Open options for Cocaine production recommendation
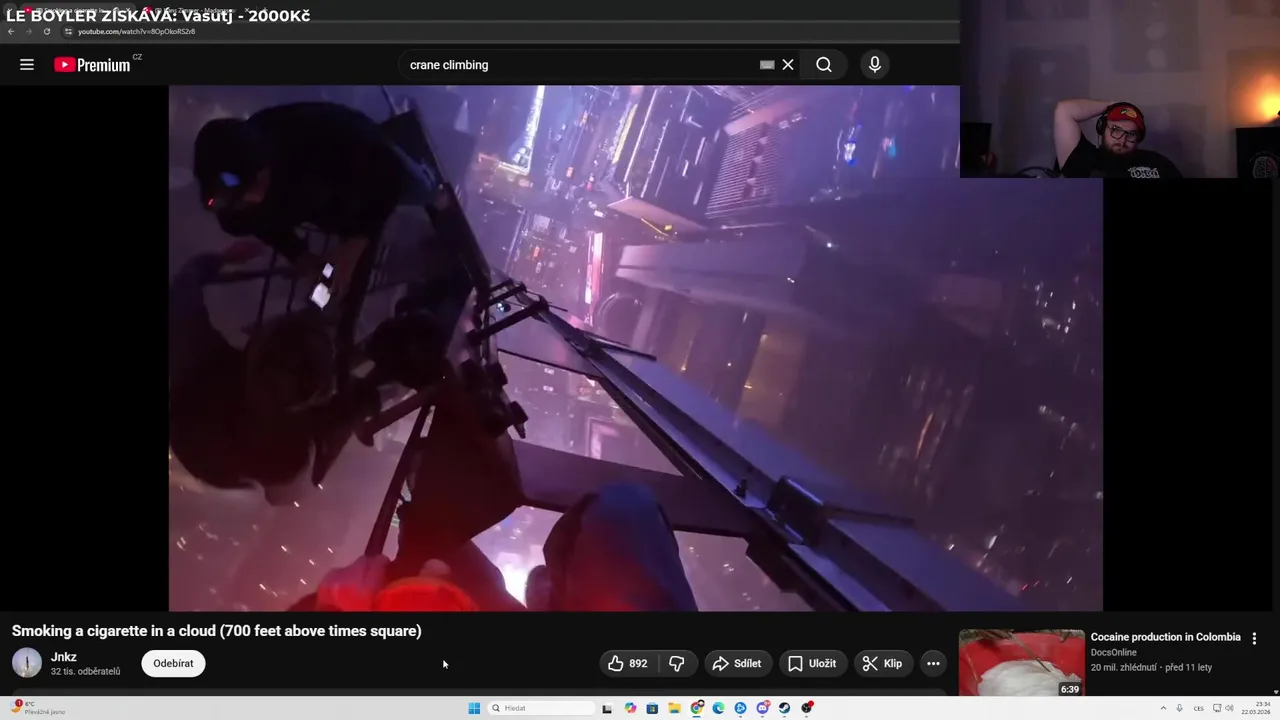The image size is (1280, 720). [x=1254, y=638]
